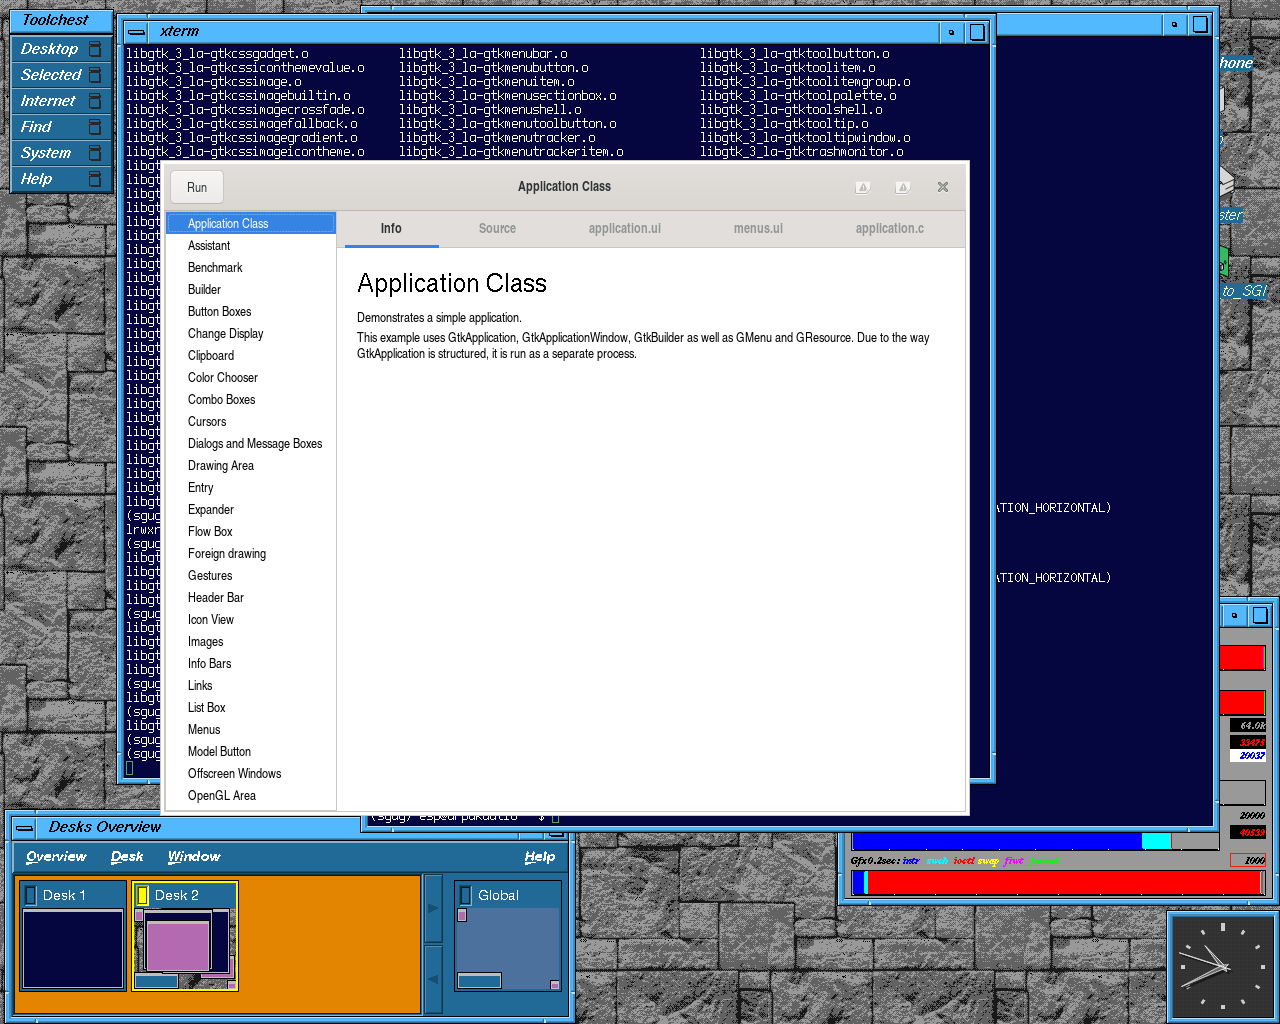1280x1024 pixels.
Task: Click the tear-off icon beside Toolchest System
Action: click(x=95, y=153)
